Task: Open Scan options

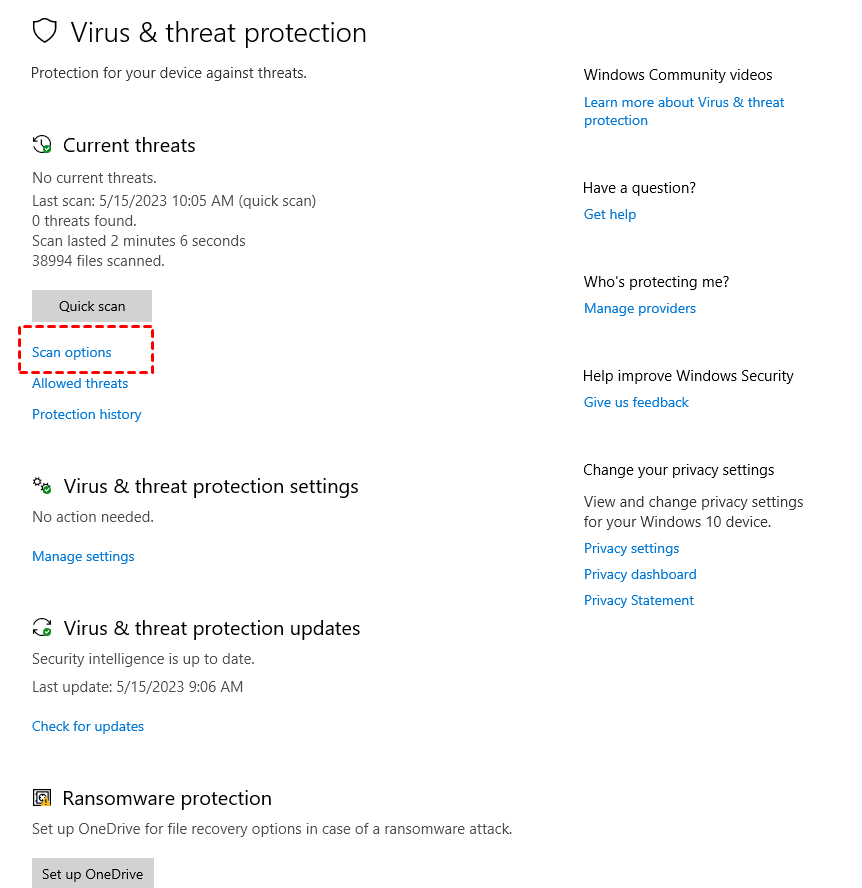Action: [72, 352]
